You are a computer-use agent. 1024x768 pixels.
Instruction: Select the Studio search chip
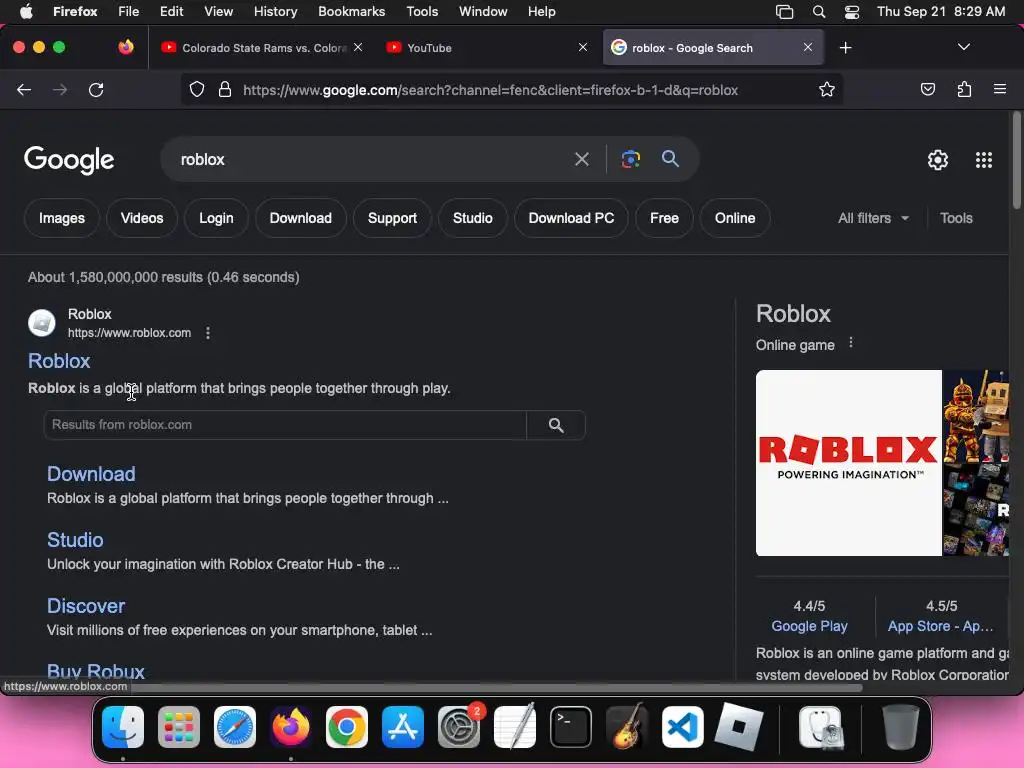pyautogui.click(x=472, y=218)
